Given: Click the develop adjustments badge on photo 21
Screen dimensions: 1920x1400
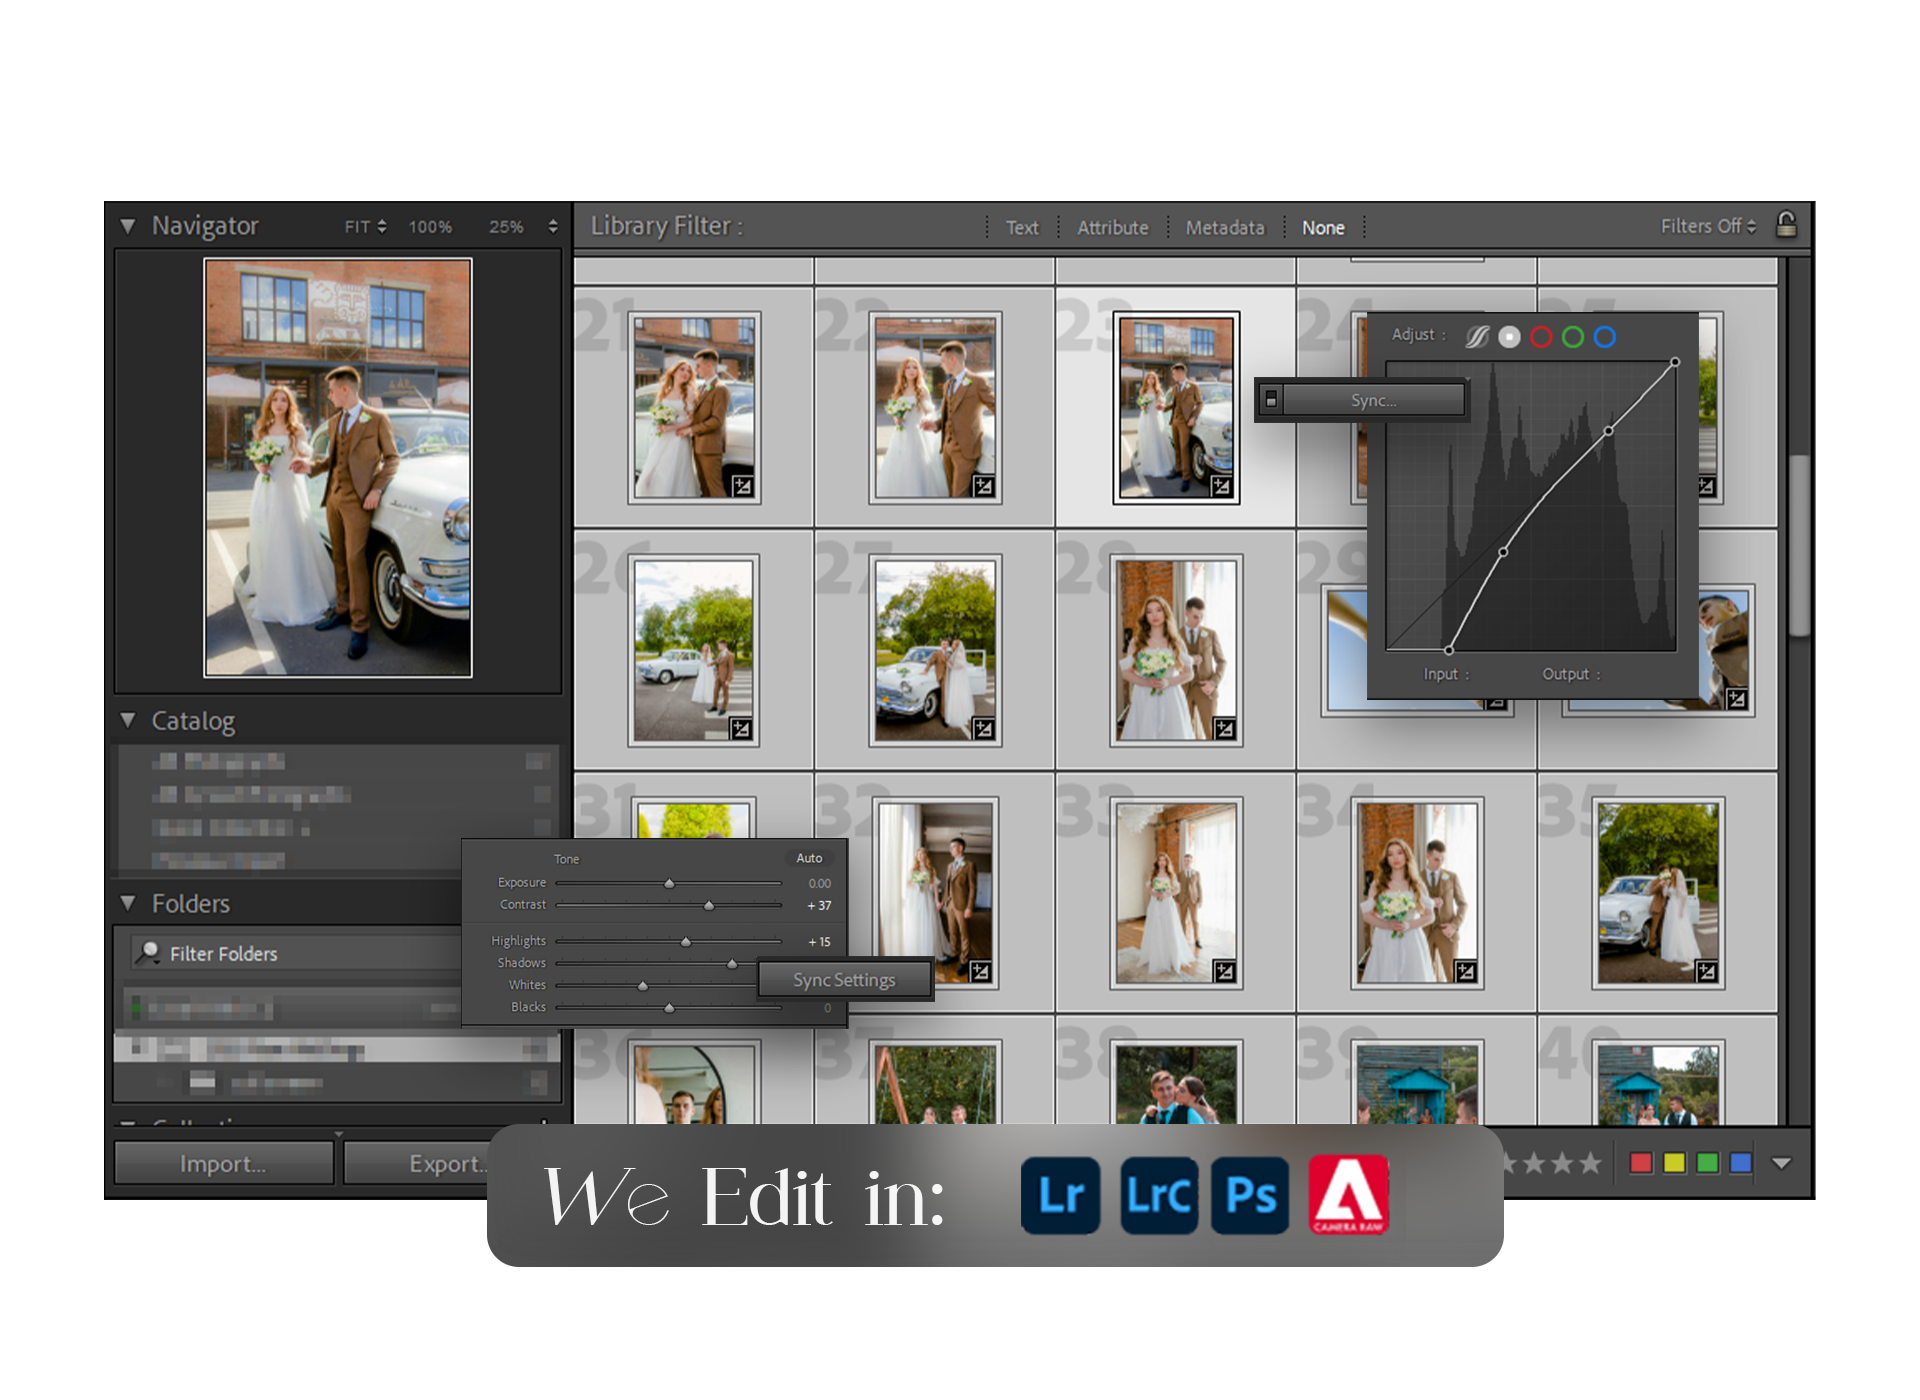Looking at the screenshot, I should [x=742, y=486].
